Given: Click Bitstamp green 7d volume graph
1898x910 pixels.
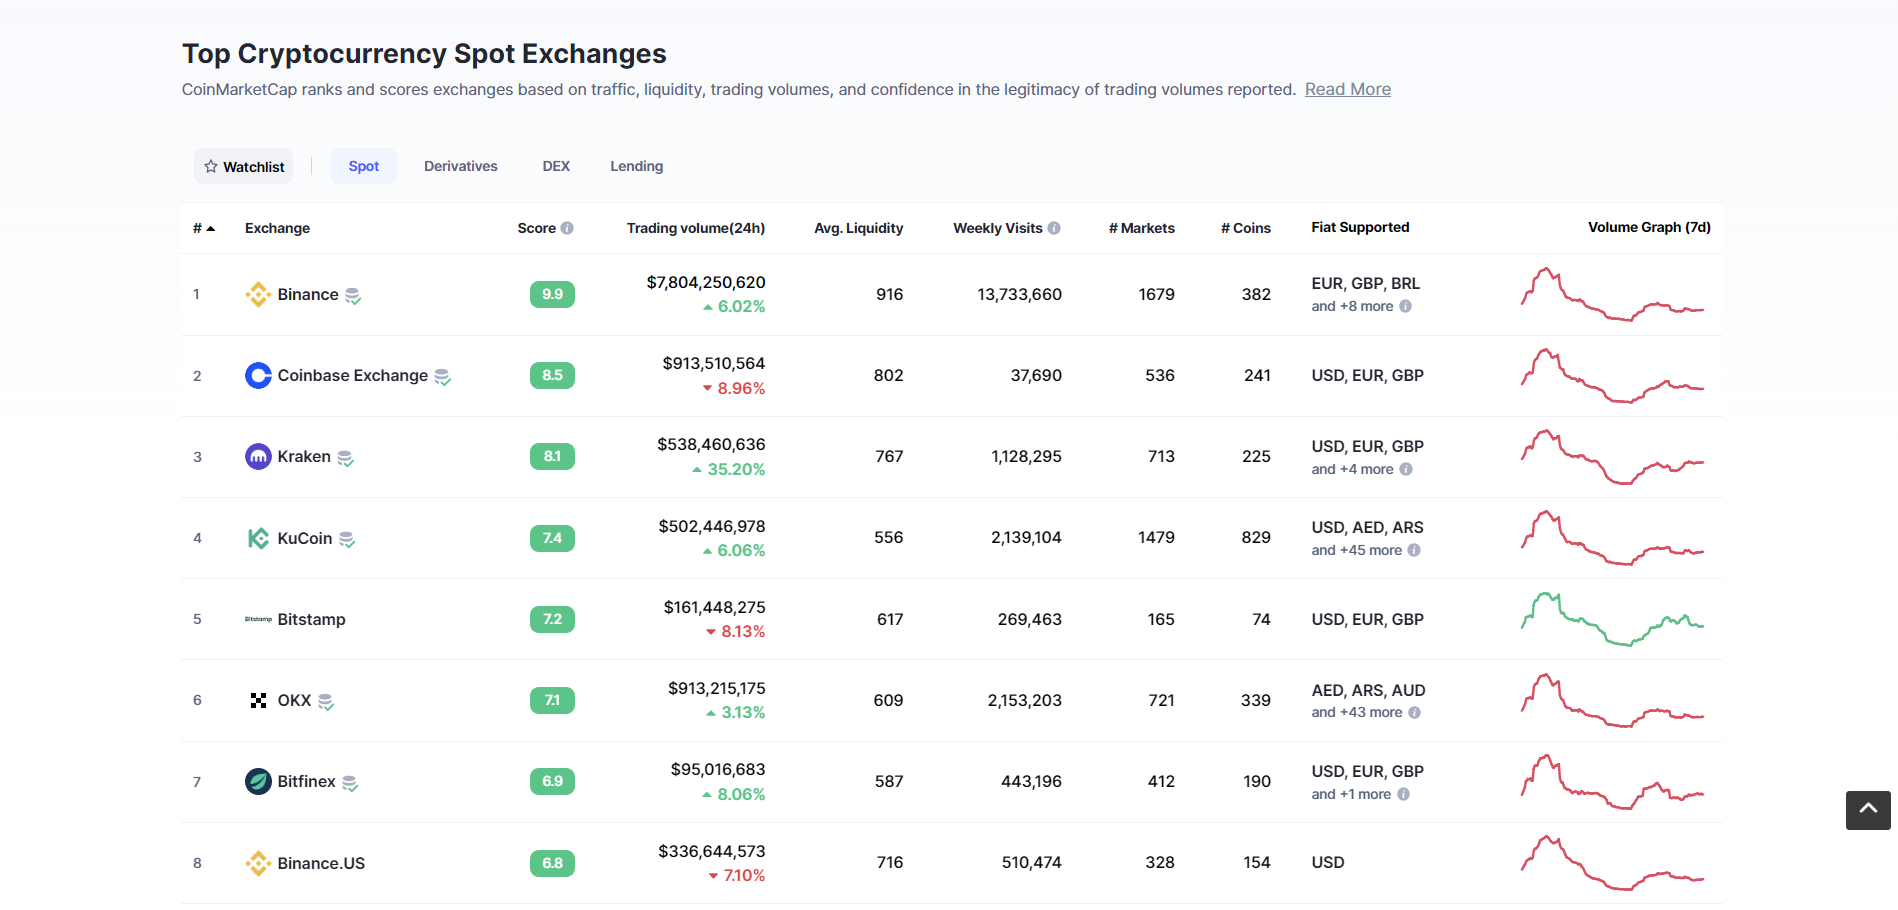Looking at the screenshot, I should pyautogui.click(x=1612, y=619).
